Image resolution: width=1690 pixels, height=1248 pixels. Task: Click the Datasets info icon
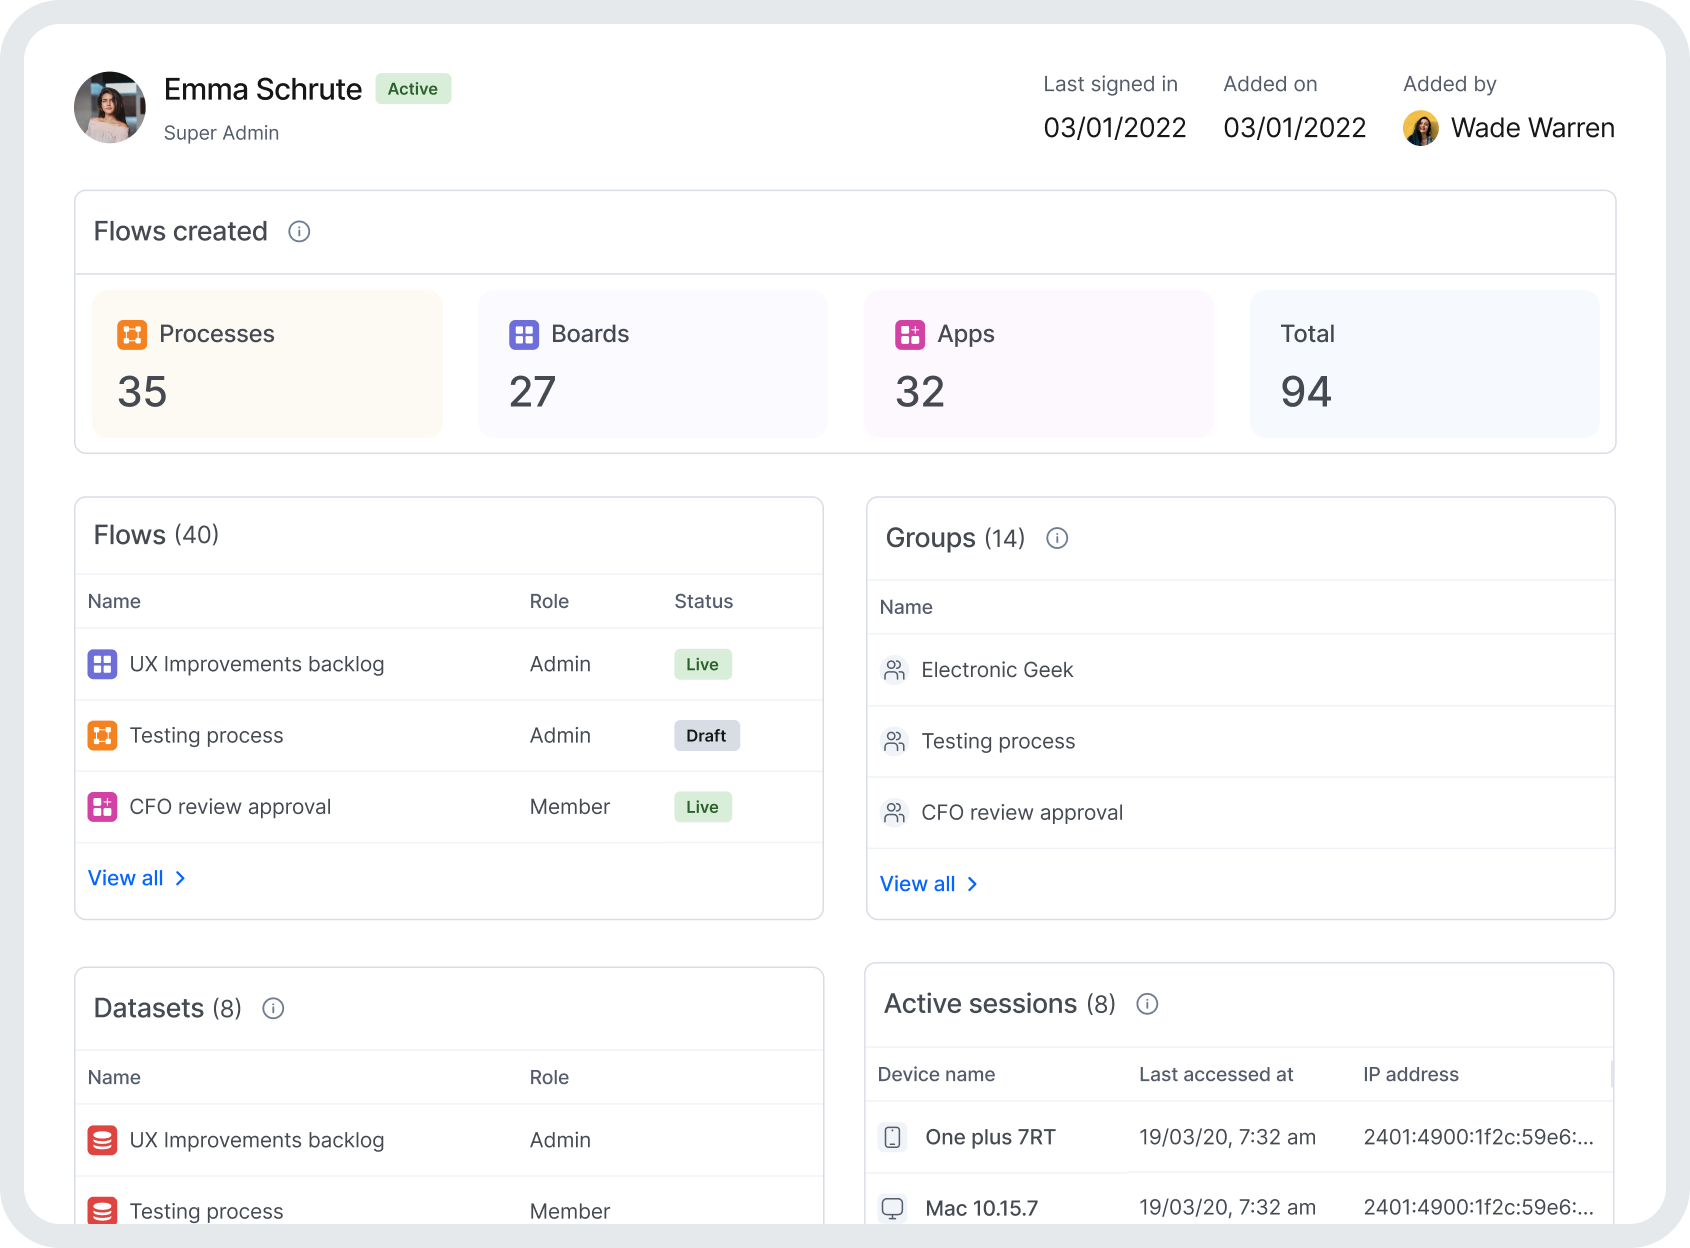point(273,1009)
